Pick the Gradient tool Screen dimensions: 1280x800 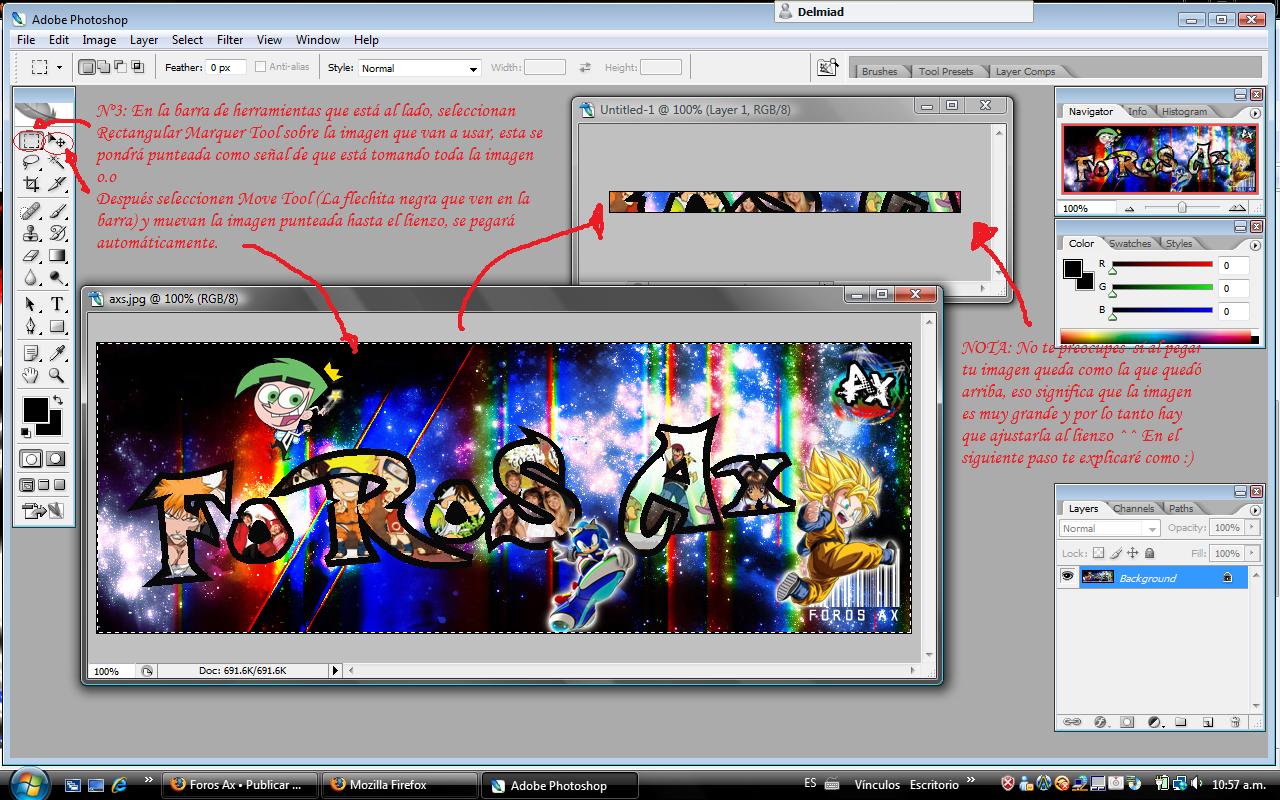(58, 255)
